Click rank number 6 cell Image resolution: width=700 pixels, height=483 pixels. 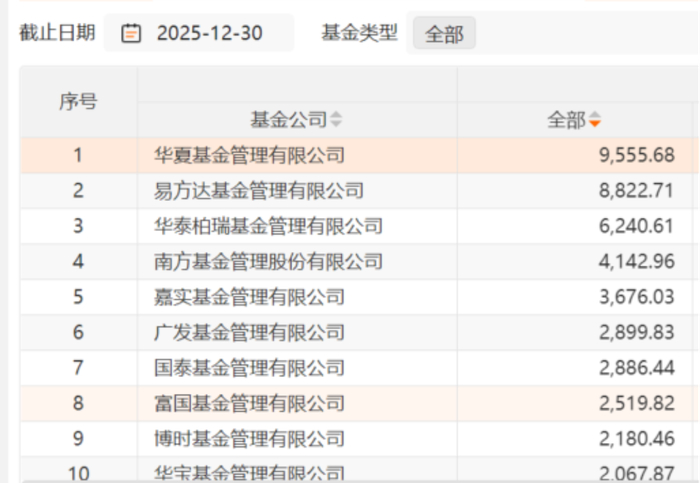[x=79, y=333]
